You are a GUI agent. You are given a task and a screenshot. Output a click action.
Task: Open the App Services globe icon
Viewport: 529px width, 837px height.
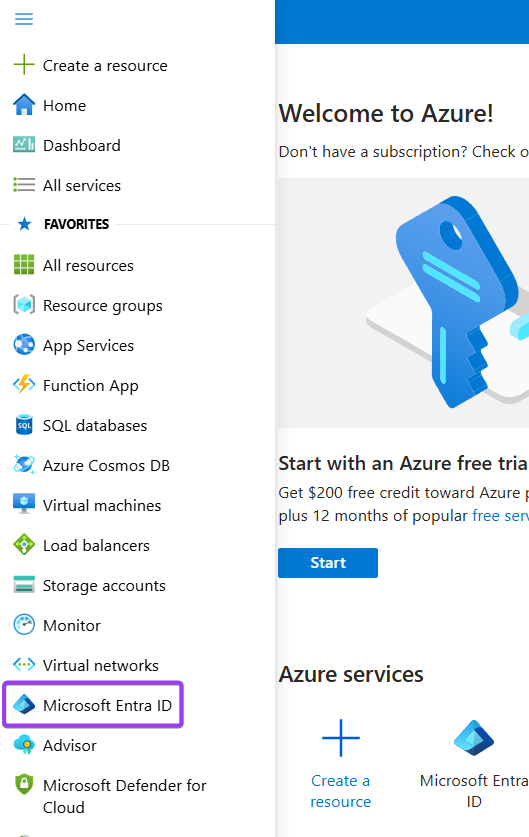coord(24,345)
